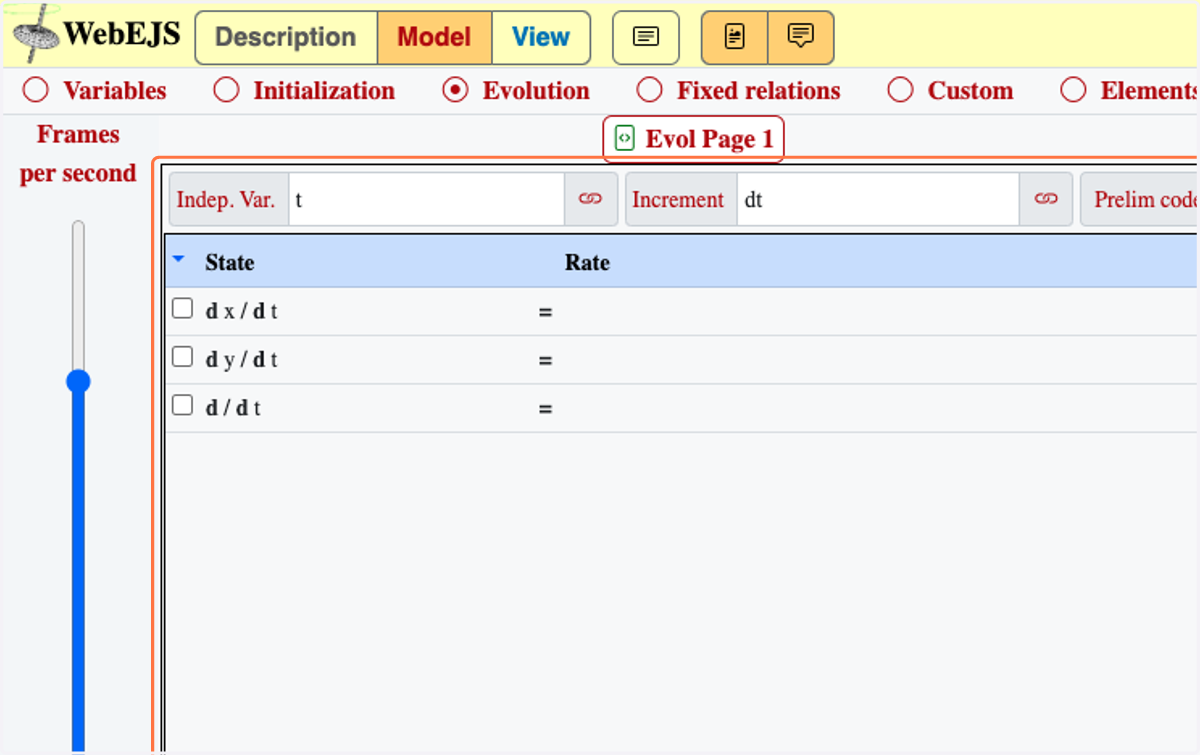Click the code icon on Evol Page 1 tab

pos(625,139)
